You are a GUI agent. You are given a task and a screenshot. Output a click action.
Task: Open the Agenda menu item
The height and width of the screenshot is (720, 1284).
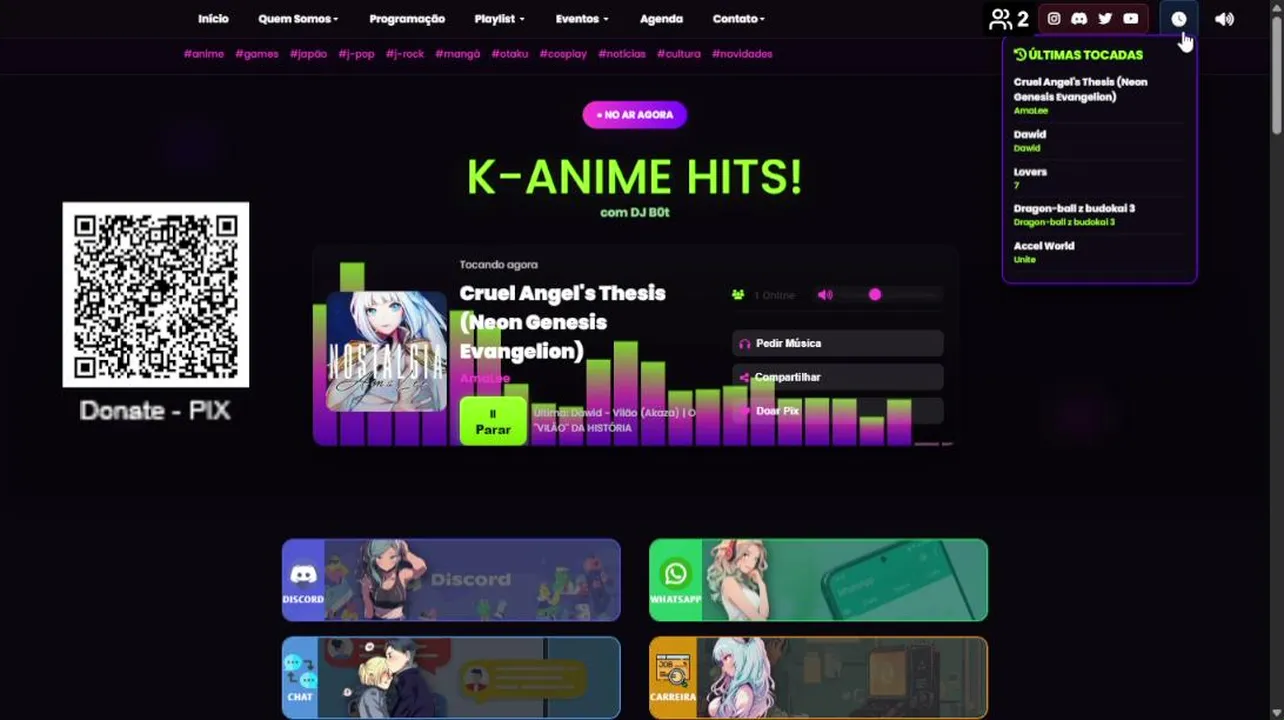click(x=661, y=19)
